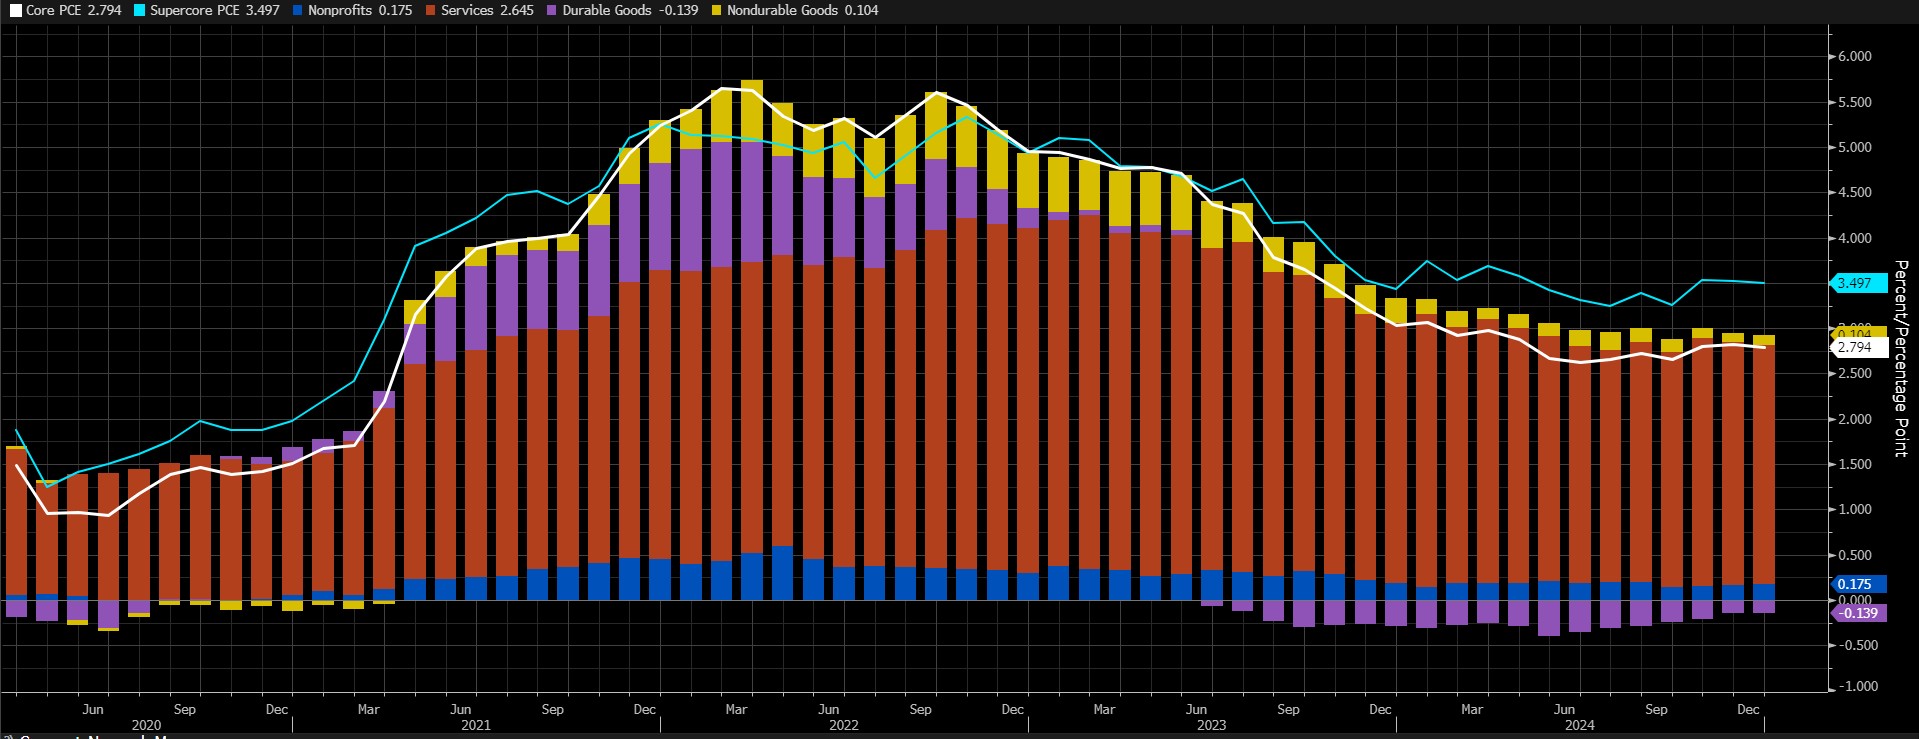Select the 'Core PCE 2.794' legend label

(74, 10)
